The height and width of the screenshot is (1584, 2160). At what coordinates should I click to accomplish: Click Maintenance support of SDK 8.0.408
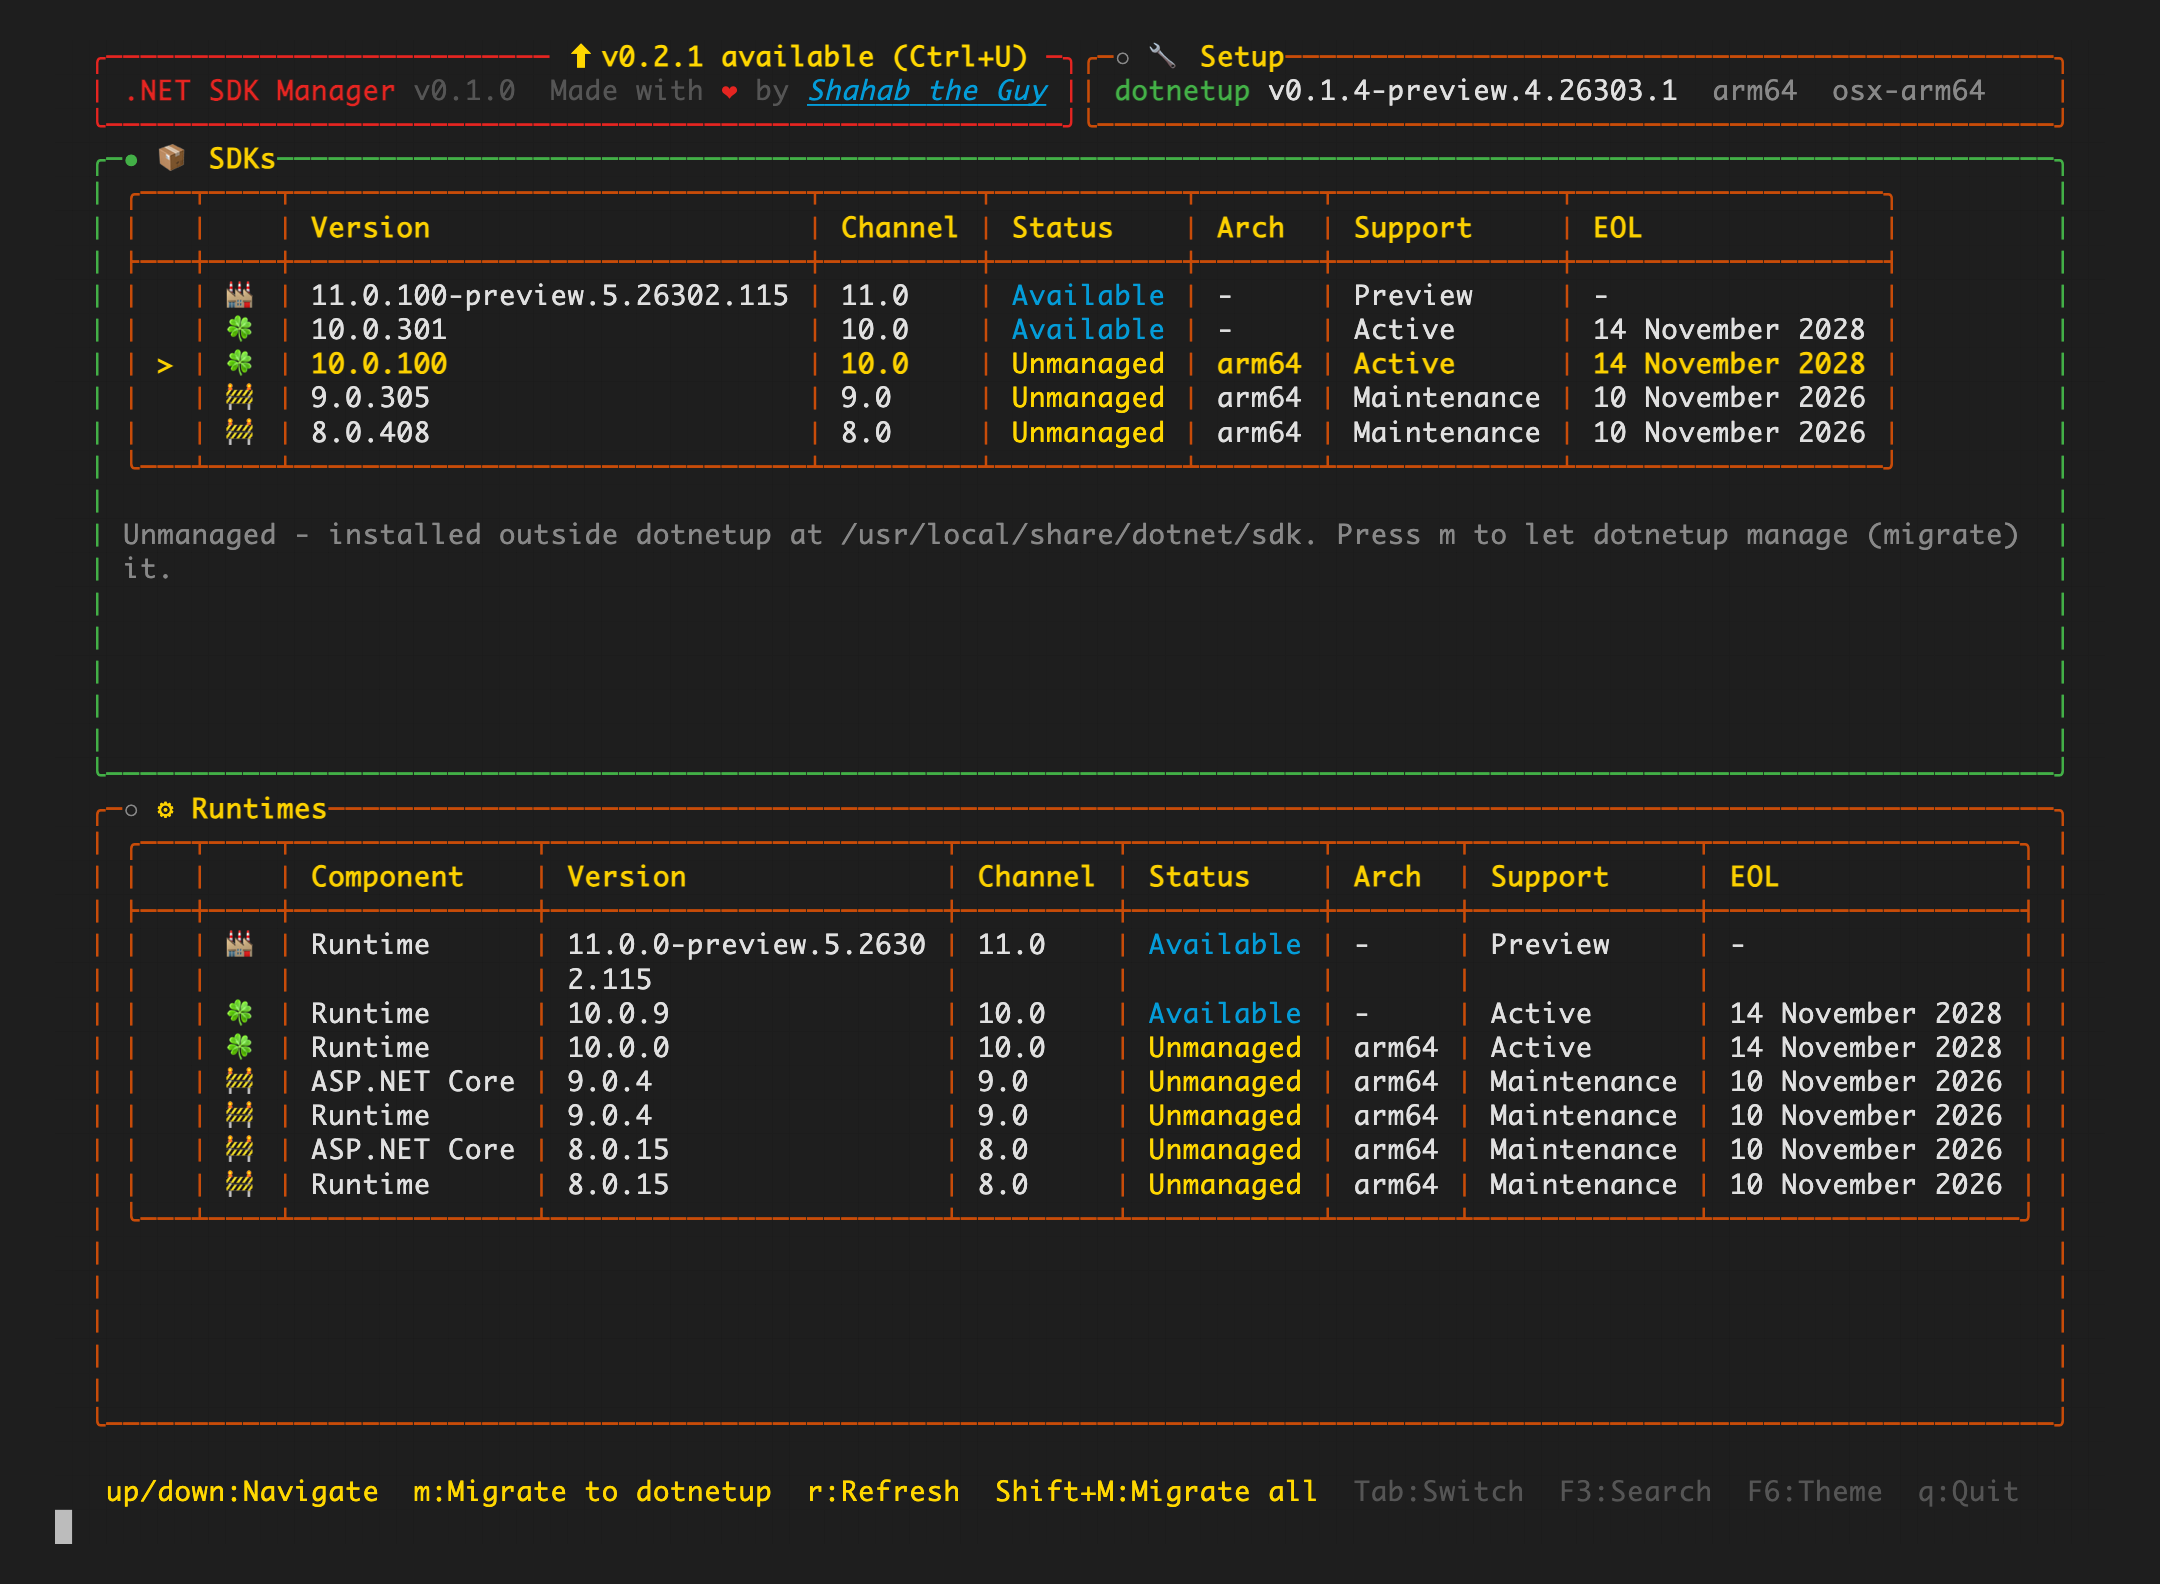[1447, 432]
